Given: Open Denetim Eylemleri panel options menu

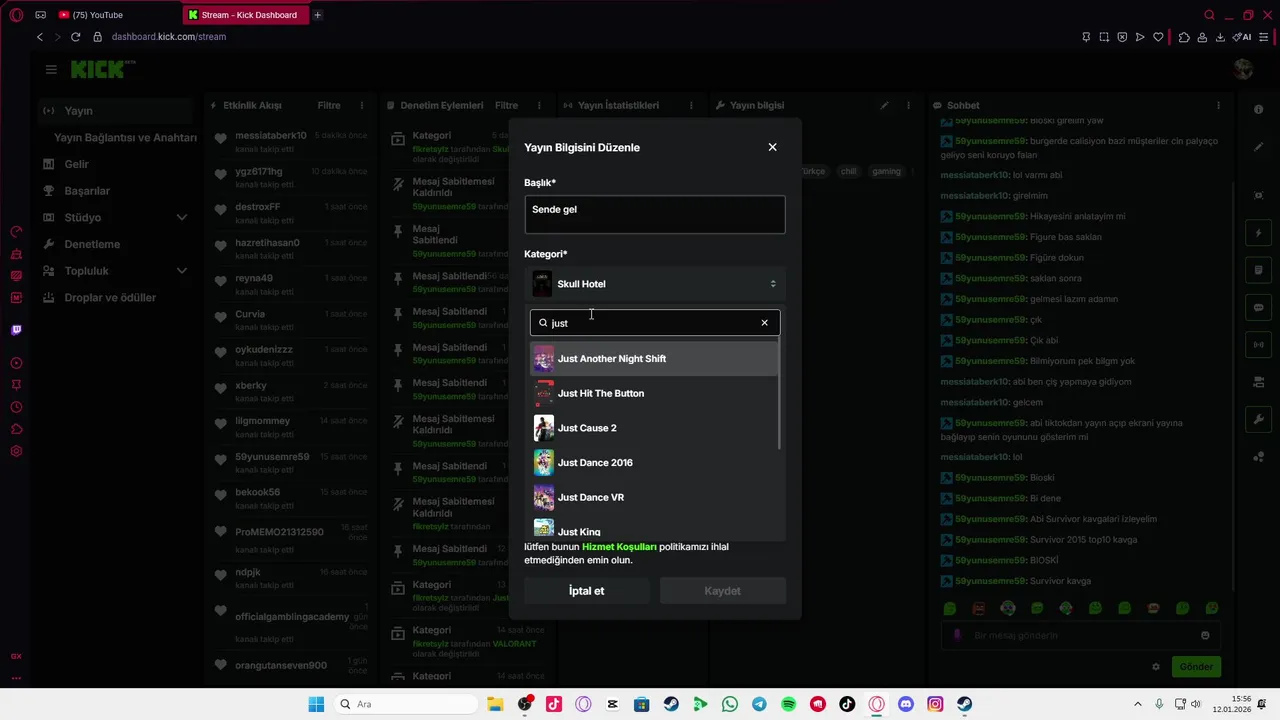Looking at the screenshot, I should [539, 105].
